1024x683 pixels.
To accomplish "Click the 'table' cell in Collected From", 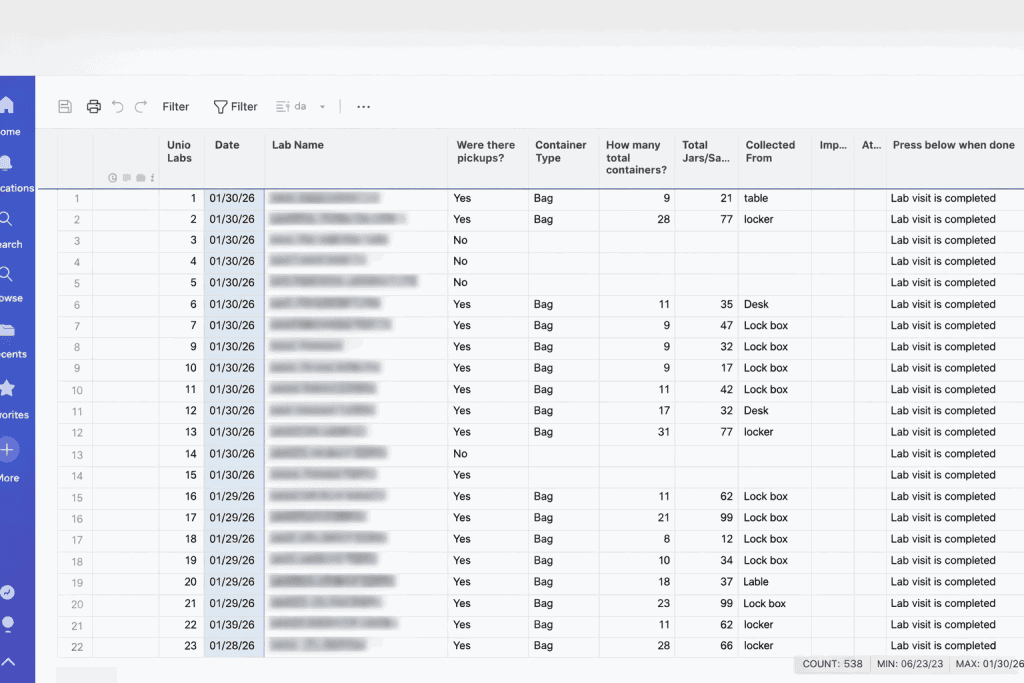I will coord(775,199).
